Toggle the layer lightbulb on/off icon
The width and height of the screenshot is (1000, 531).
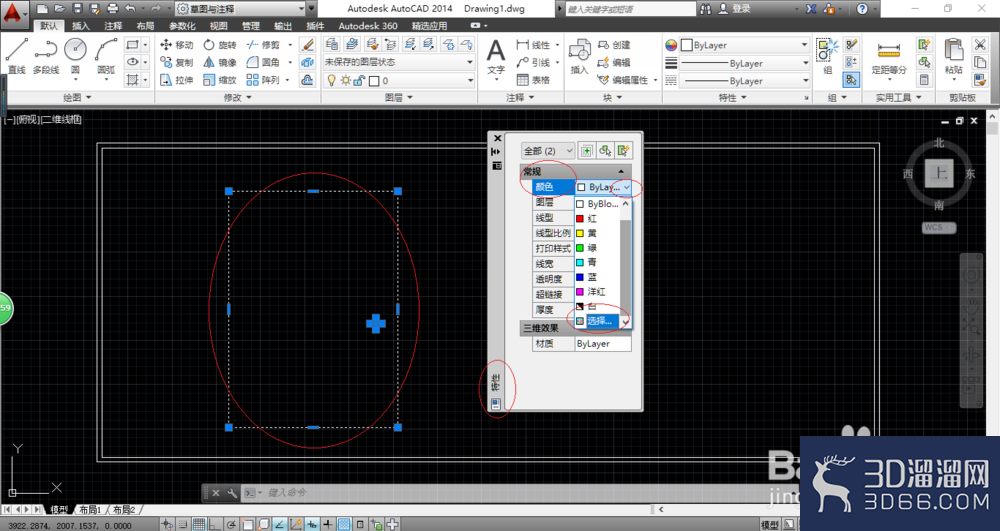point(331,80)
